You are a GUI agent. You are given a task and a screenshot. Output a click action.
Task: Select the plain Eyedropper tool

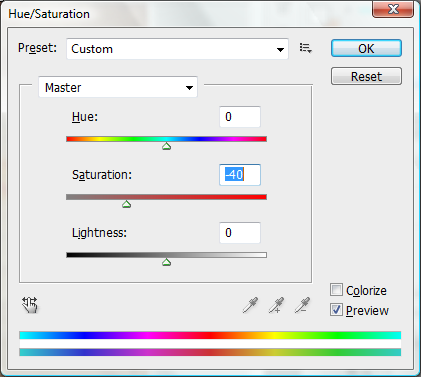[250, 305]
